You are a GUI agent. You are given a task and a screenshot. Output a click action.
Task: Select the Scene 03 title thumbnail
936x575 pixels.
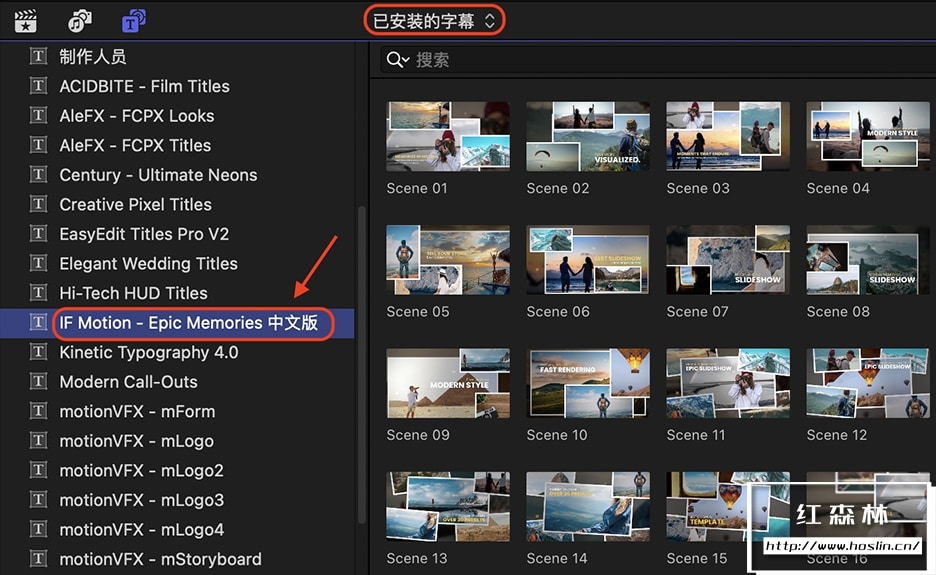(x=728, y=136)
